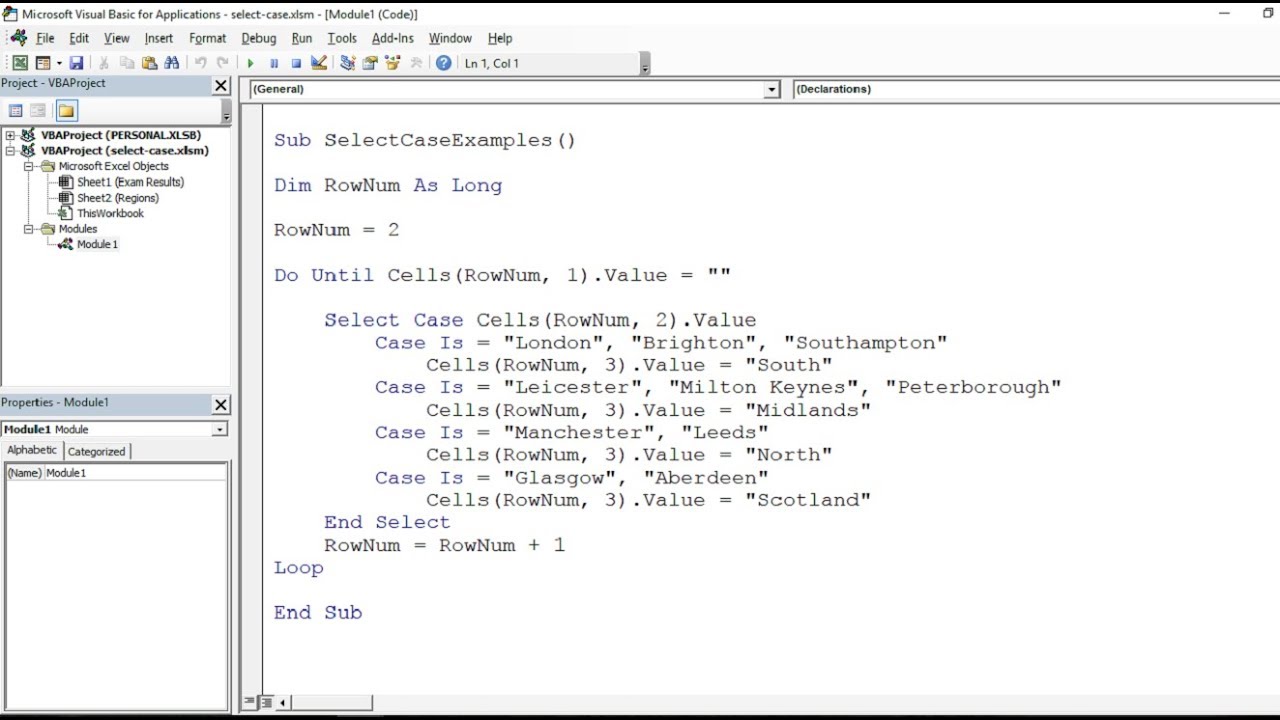Open the Format menu
Viewport: 1280px width, 720px height.
208,38
